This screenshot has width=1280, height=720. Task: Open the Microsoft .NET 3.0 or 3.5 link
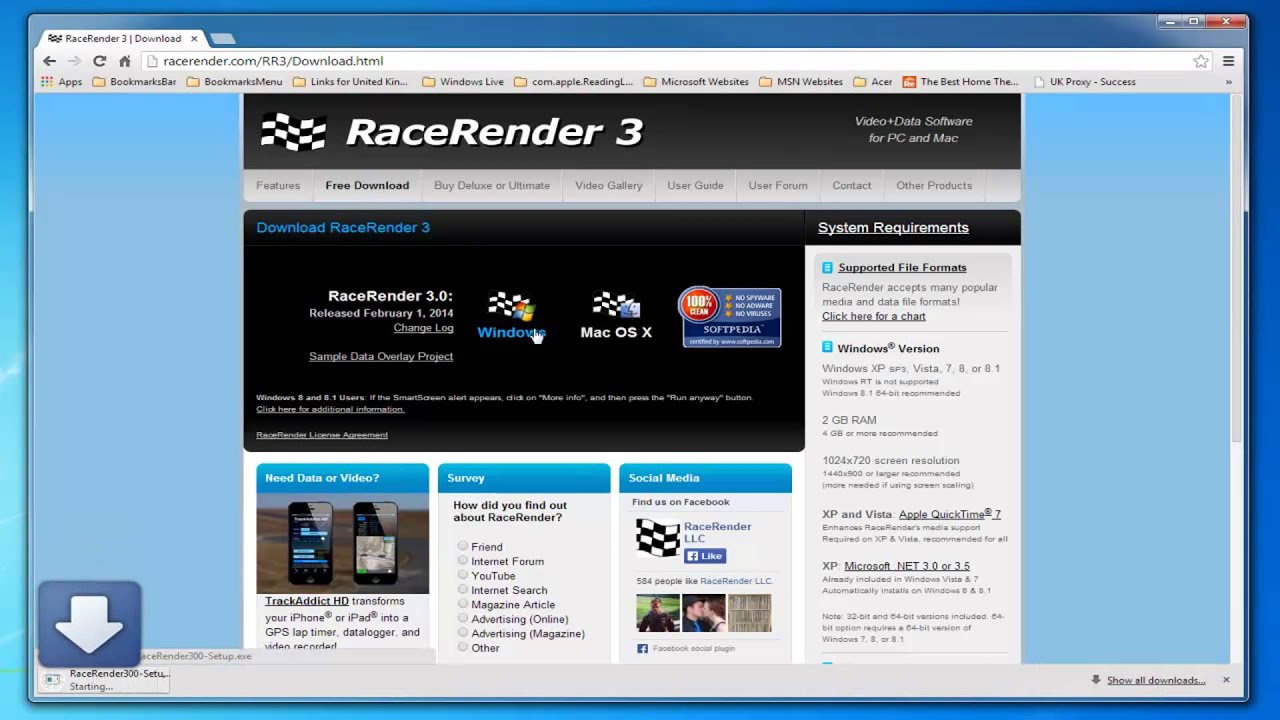click(x=907, y=566)
